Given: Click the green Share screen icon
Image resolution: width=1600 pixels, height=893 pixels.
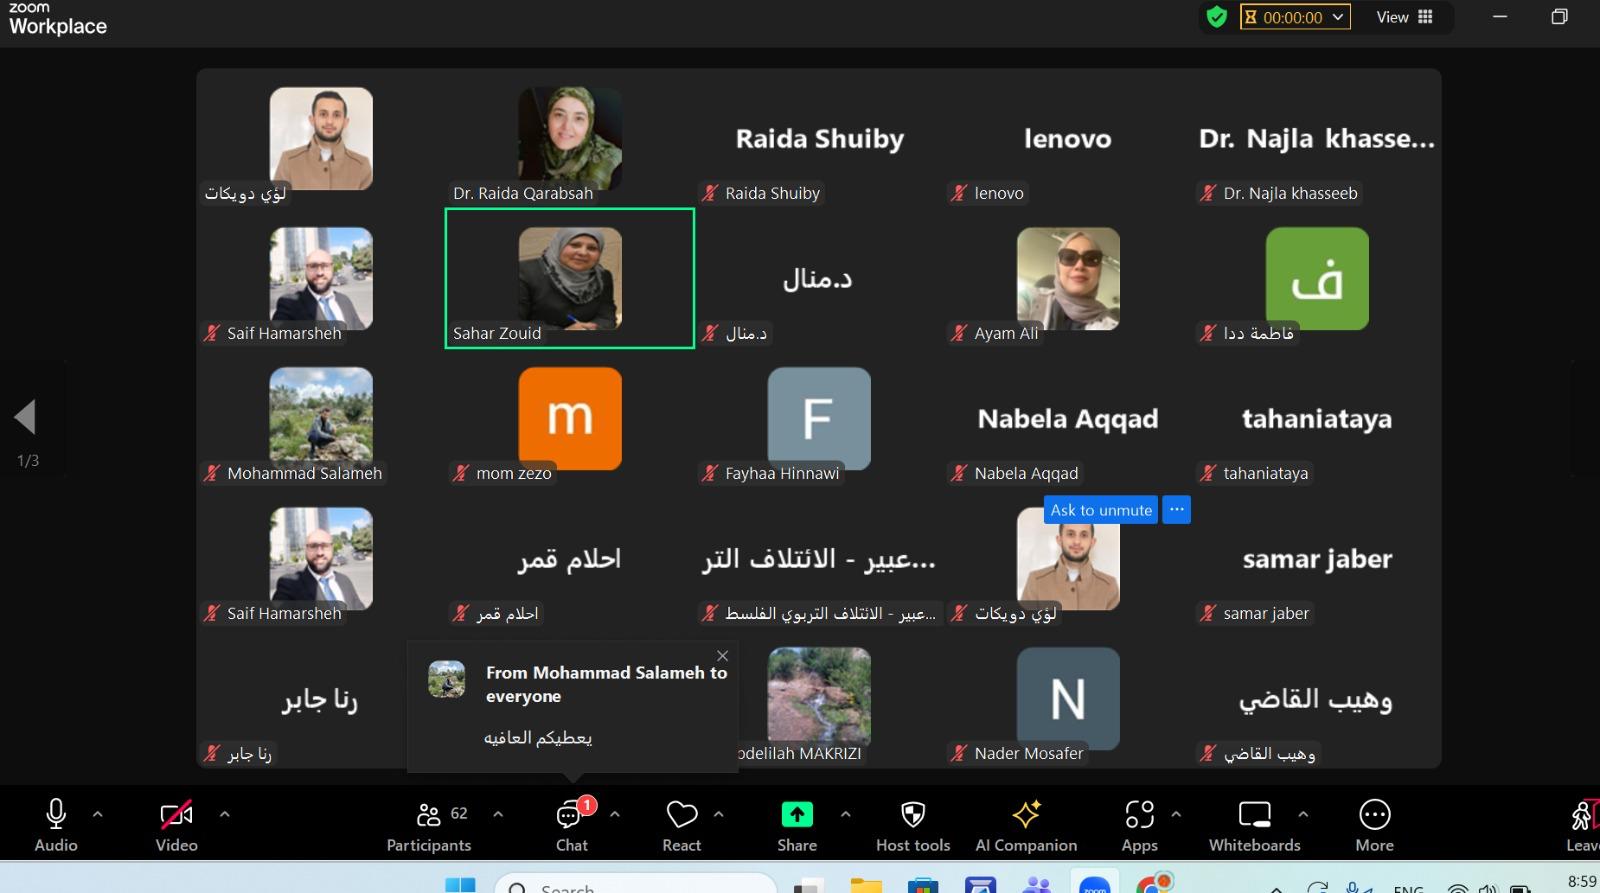Looking at the screenshot, I should tap(797, 815).
